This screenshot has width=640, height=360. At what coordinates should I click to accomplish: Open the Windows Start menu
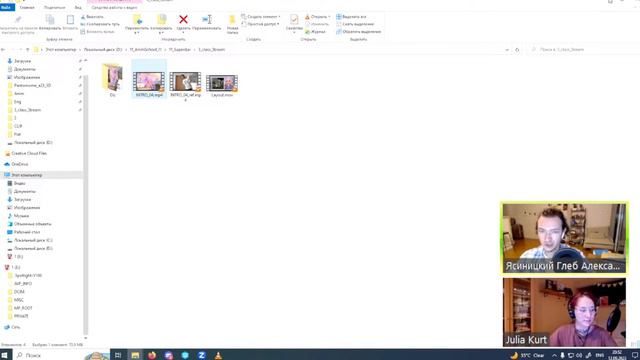coord(5,355)
